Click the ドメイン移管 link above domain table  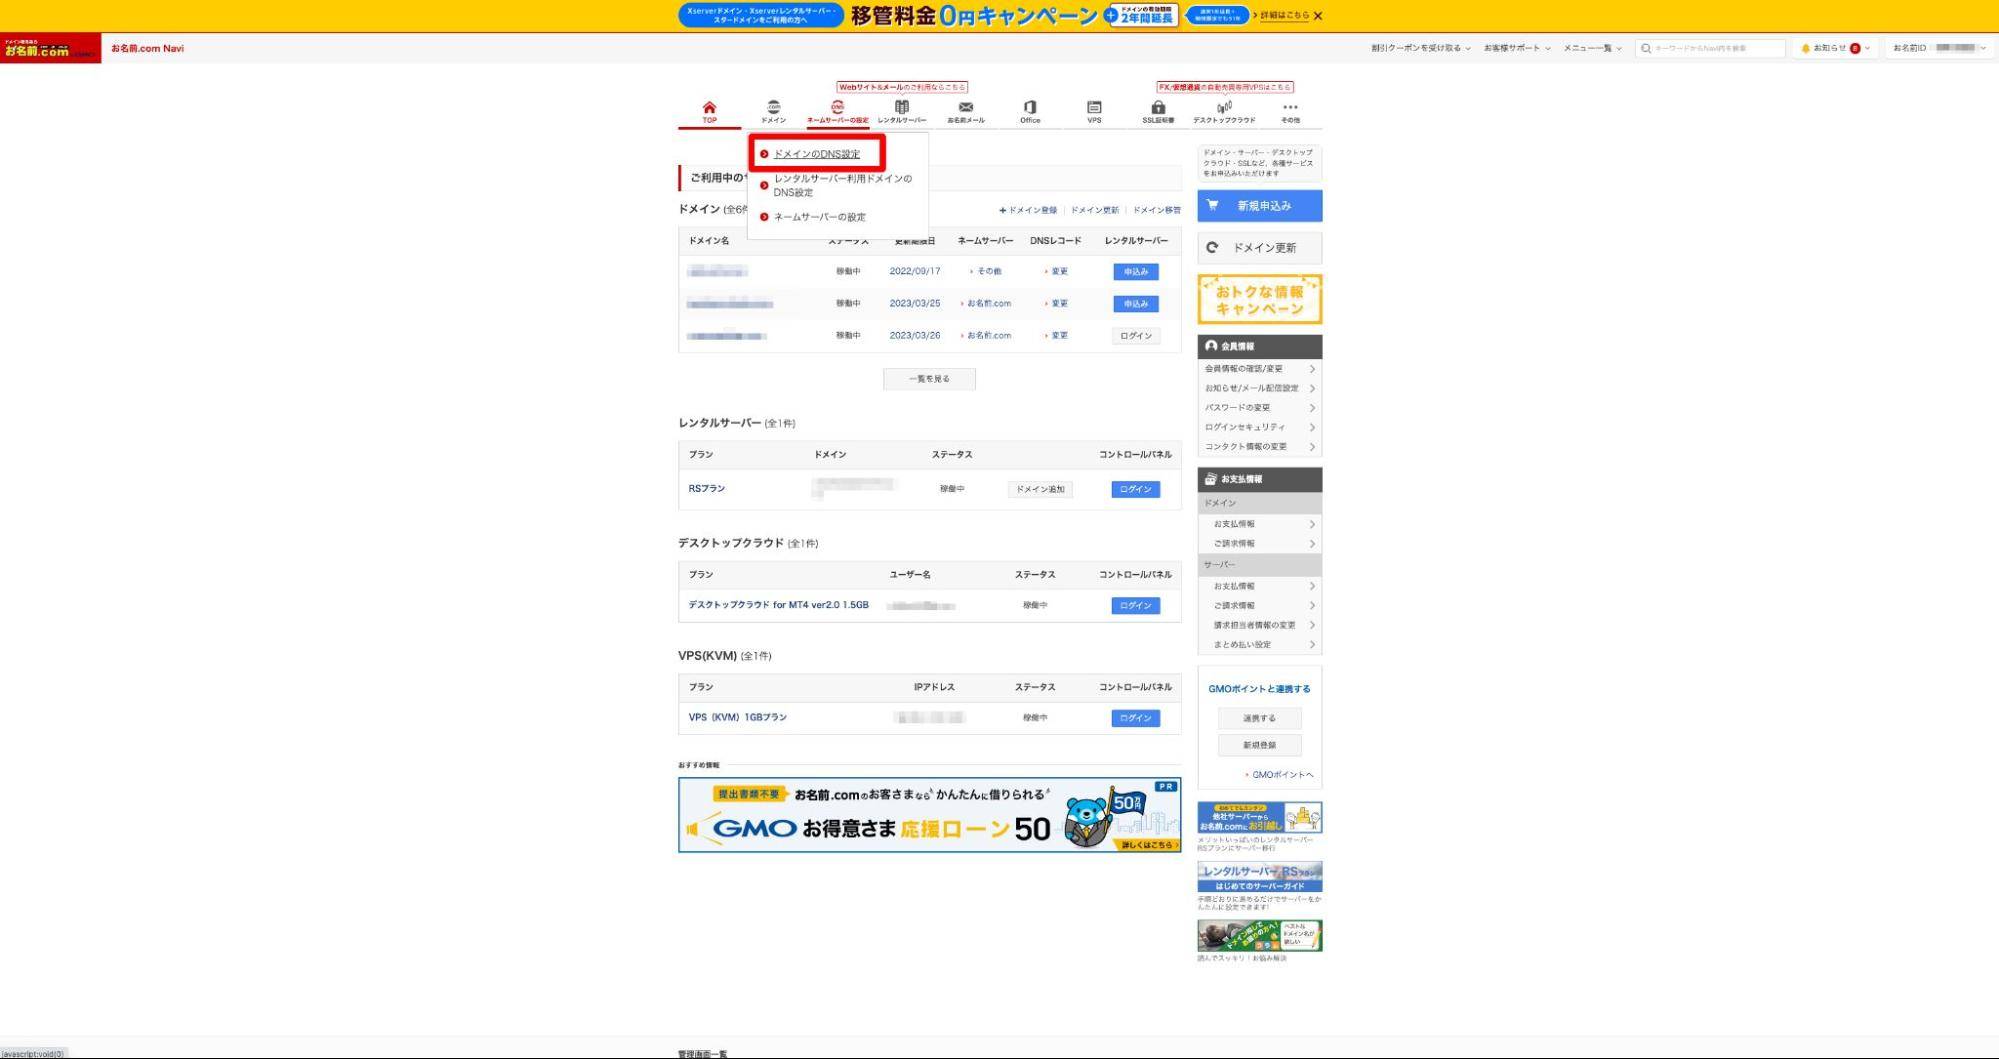click(x=1157, y=210)
